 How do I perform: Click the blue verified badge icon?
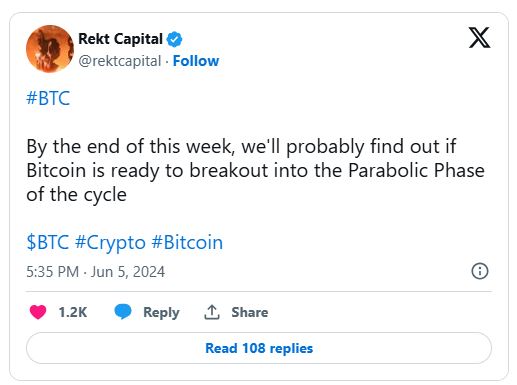pyautogui.click(x=174, y=39)
